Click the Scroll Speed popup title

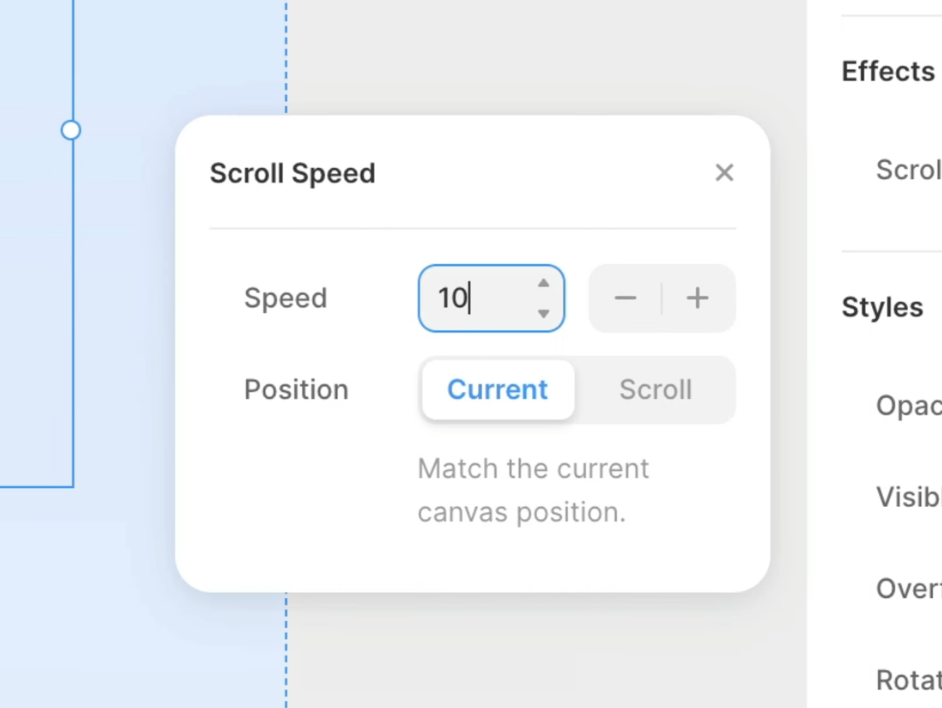(x=292, y=173)
